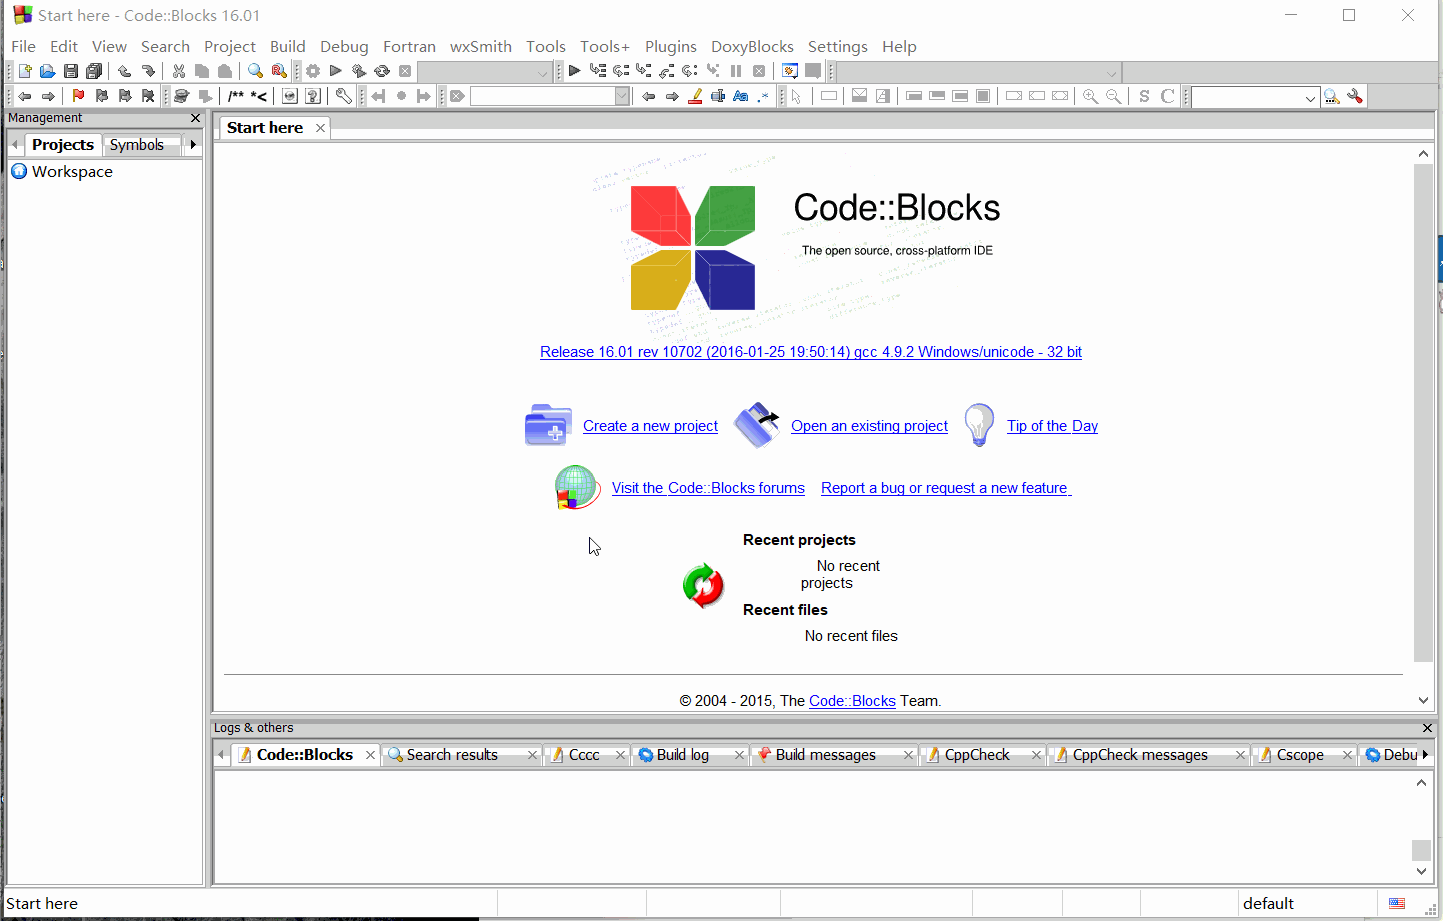
Task: Click the DoxyBlocks block comment /** icon
Action: pos(236,96)
